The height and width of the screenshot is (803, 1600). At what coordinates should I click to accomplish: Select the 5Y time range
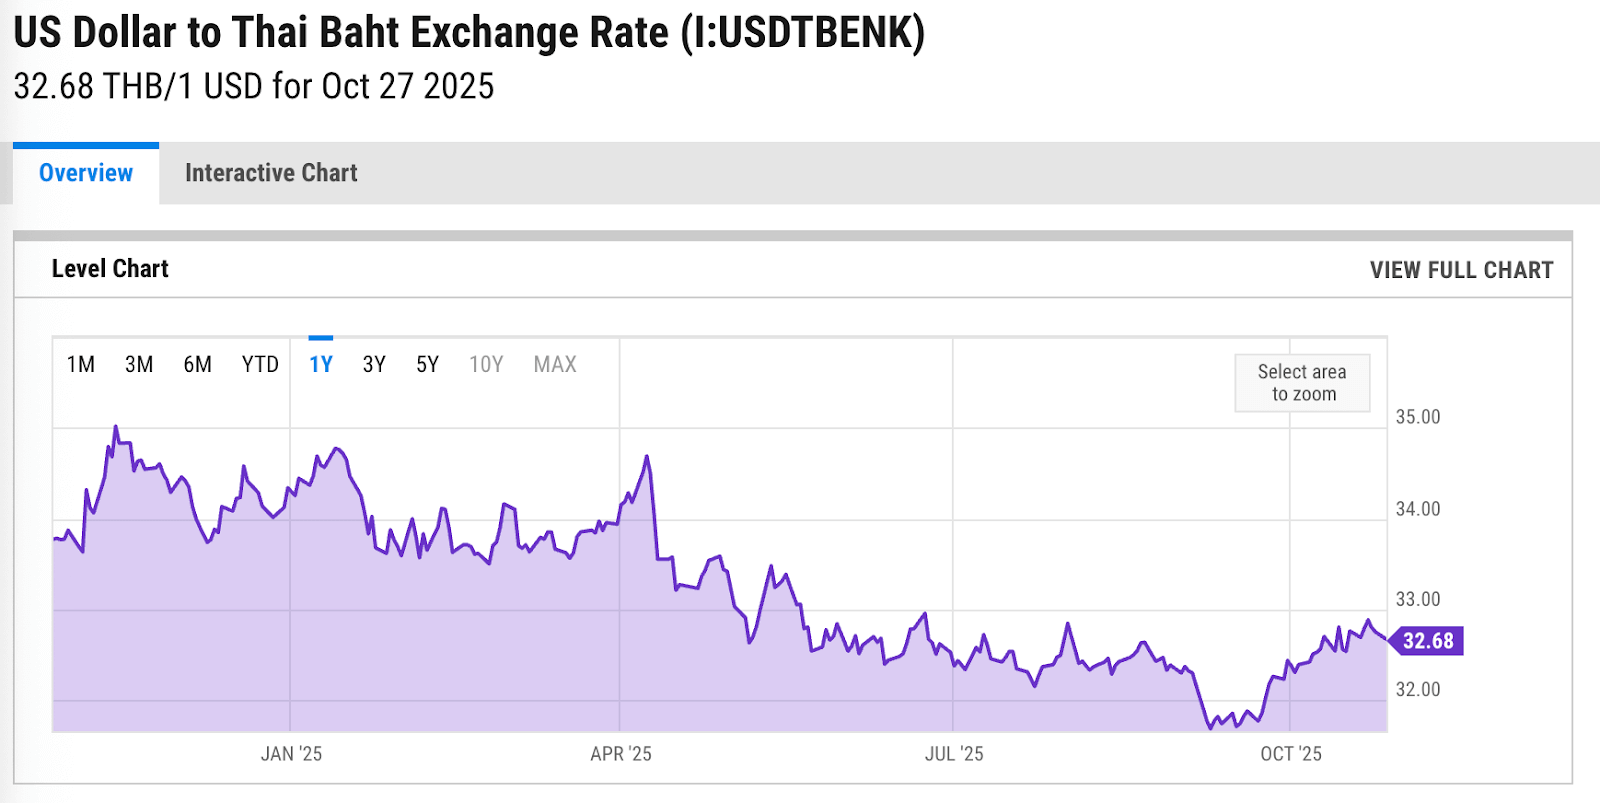click(x=427, y=364)
